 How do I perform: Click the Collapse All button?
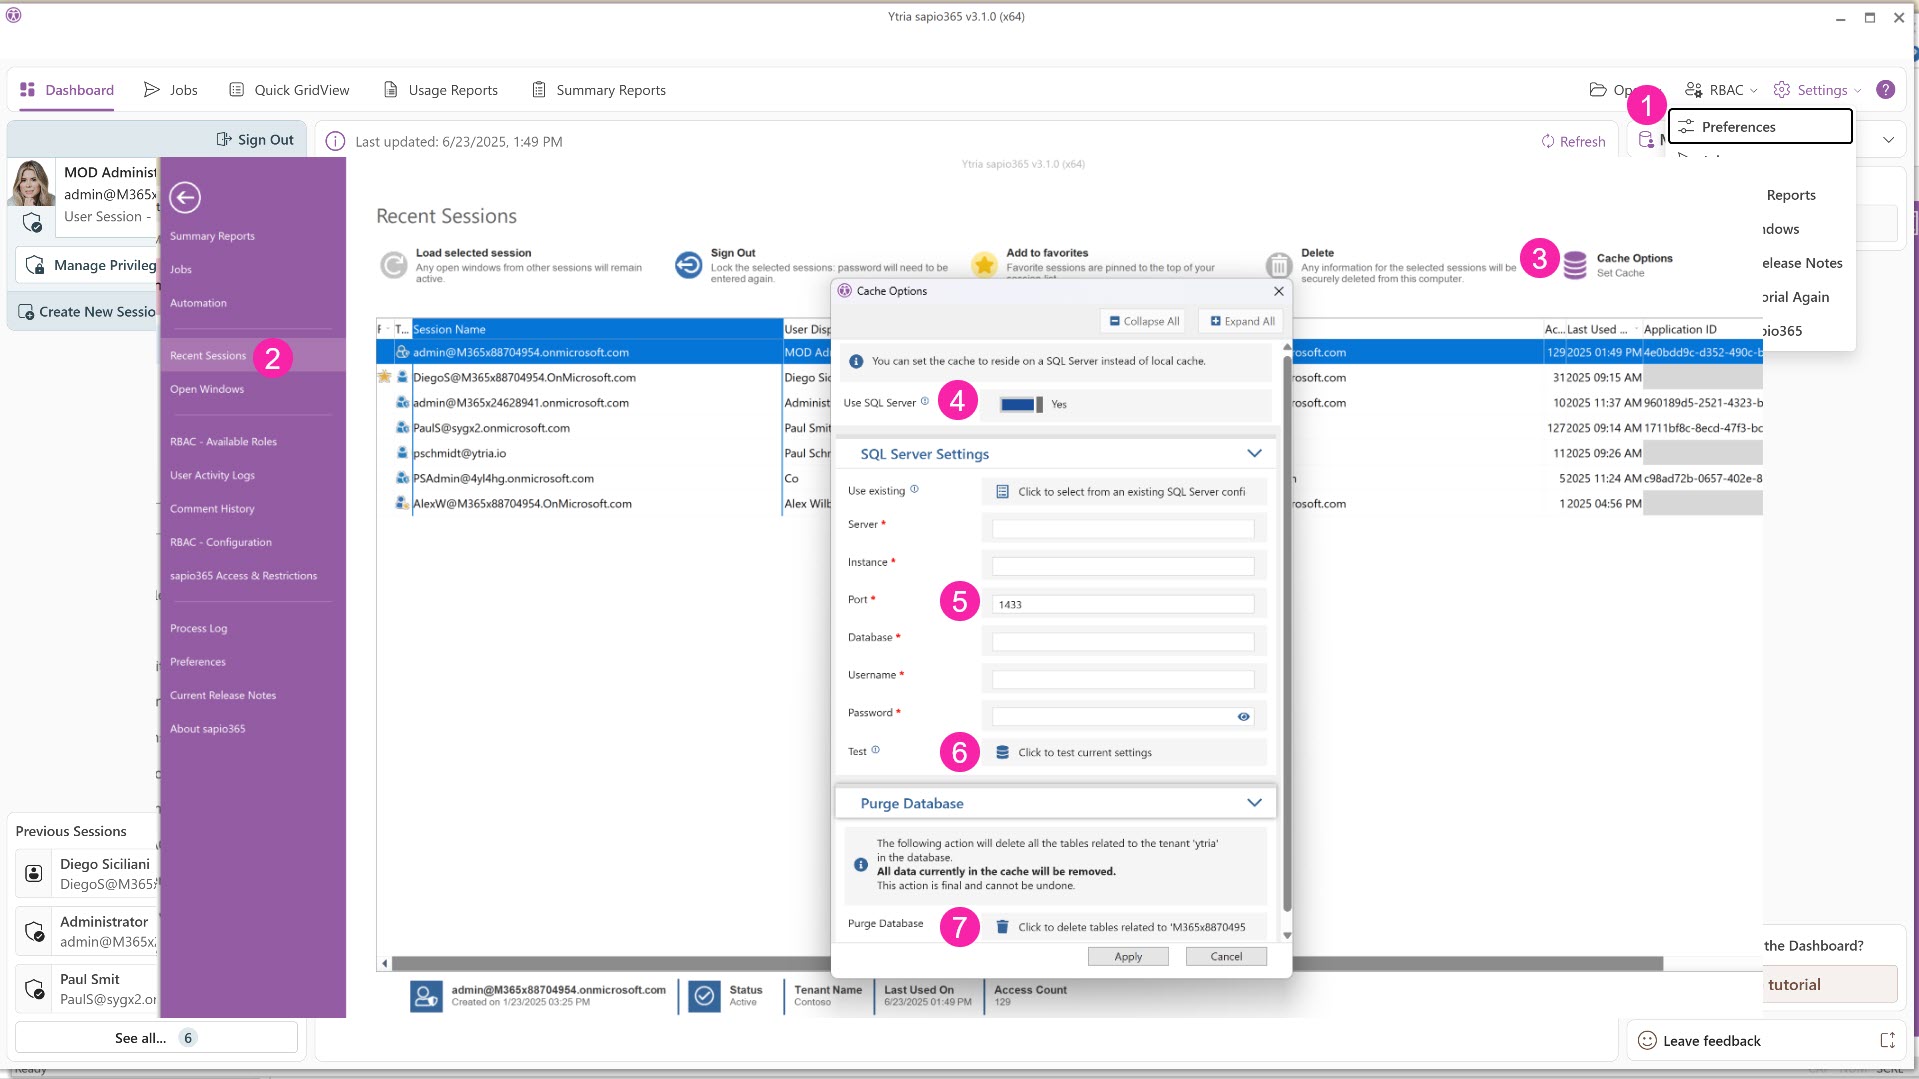pyautogui.click(x=1144, y=321)
